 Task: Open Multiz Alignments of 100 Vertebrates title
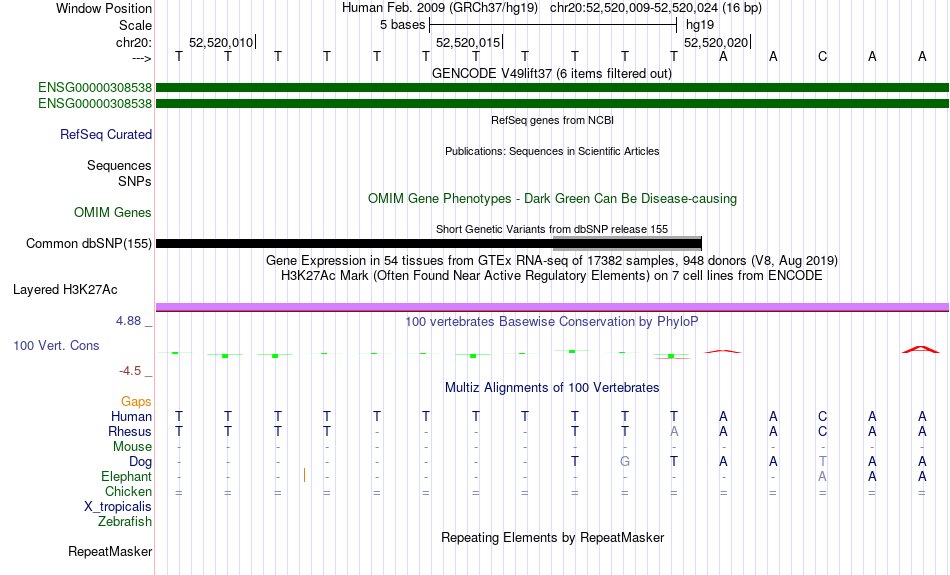pos(552,388)
